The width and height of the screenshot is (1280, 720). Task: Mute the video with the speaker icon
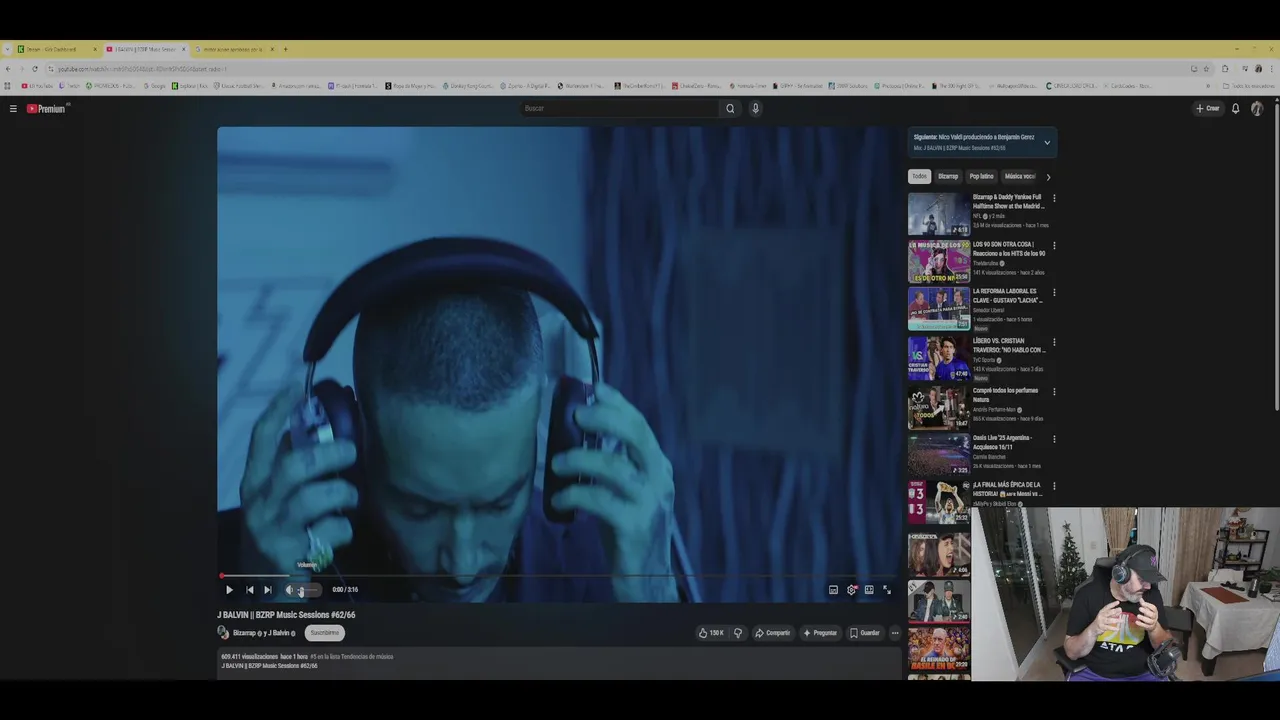point(289,590)
